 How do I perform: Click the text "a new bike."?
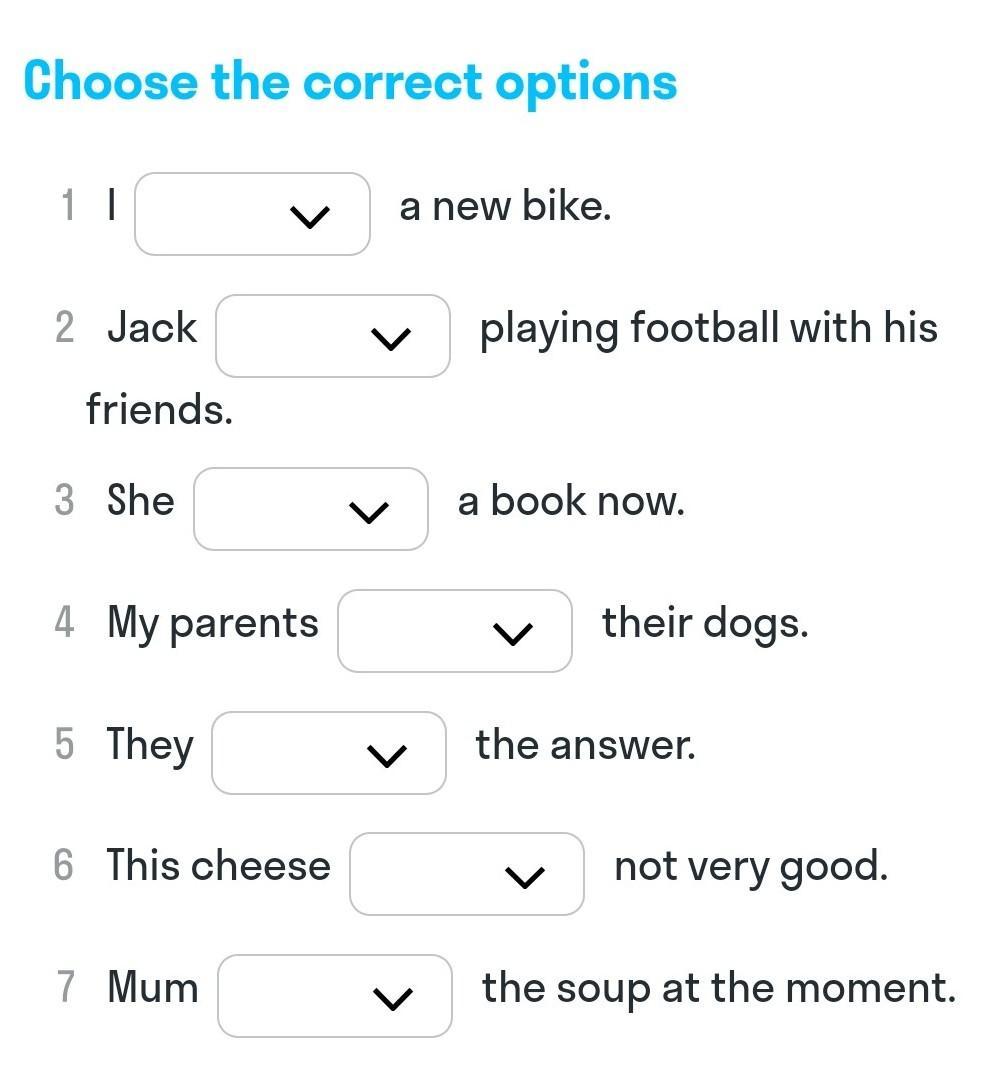pos(504,207)
